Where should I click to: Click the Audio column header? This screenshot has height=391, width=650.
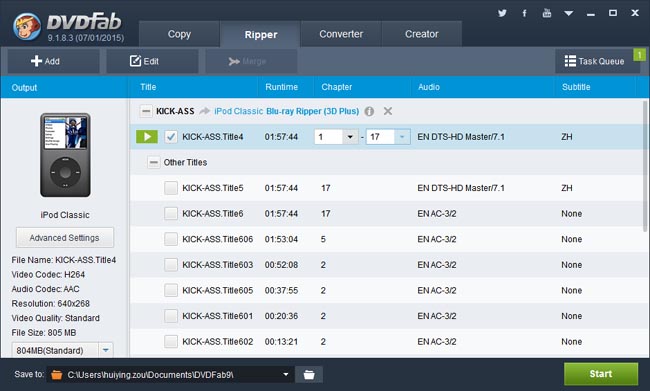[x=429, y=87]
